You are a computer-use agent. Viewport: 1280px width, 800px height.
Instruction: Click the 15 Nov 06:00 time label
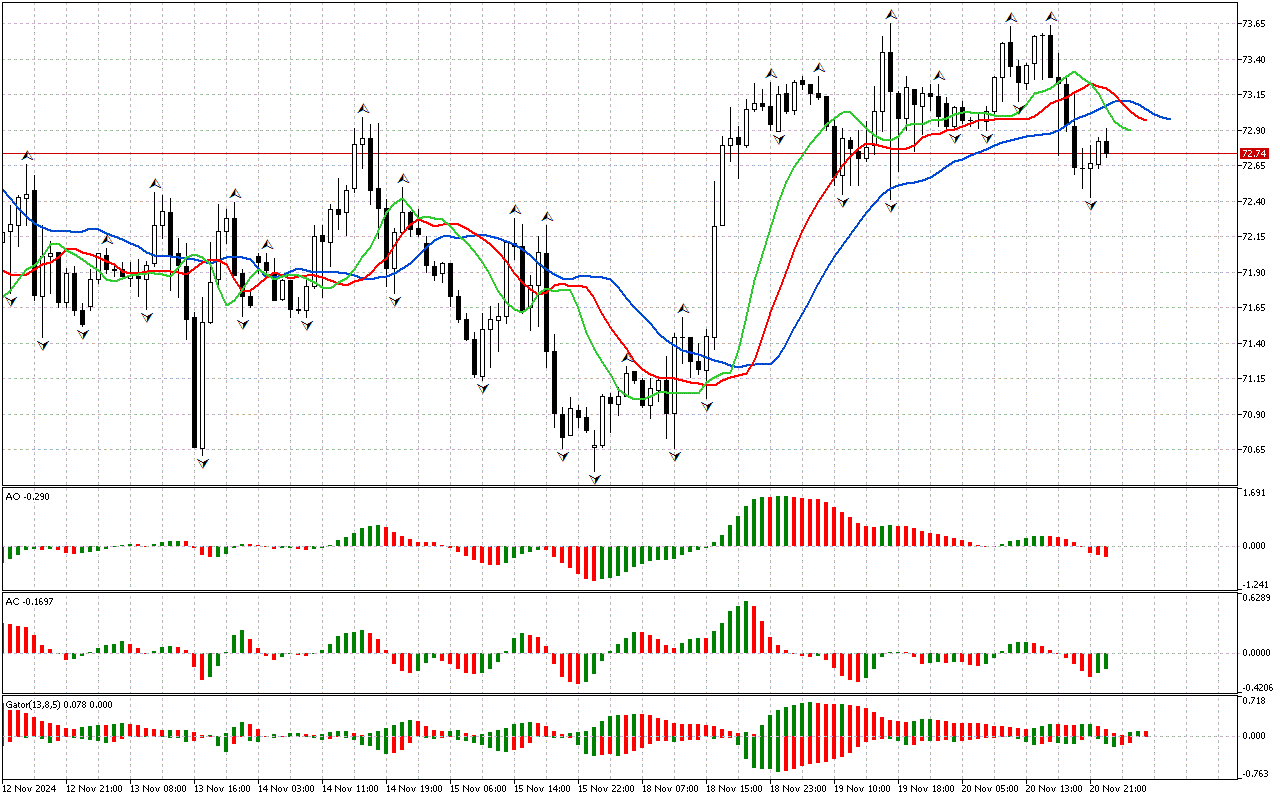(x=478, y=789)
